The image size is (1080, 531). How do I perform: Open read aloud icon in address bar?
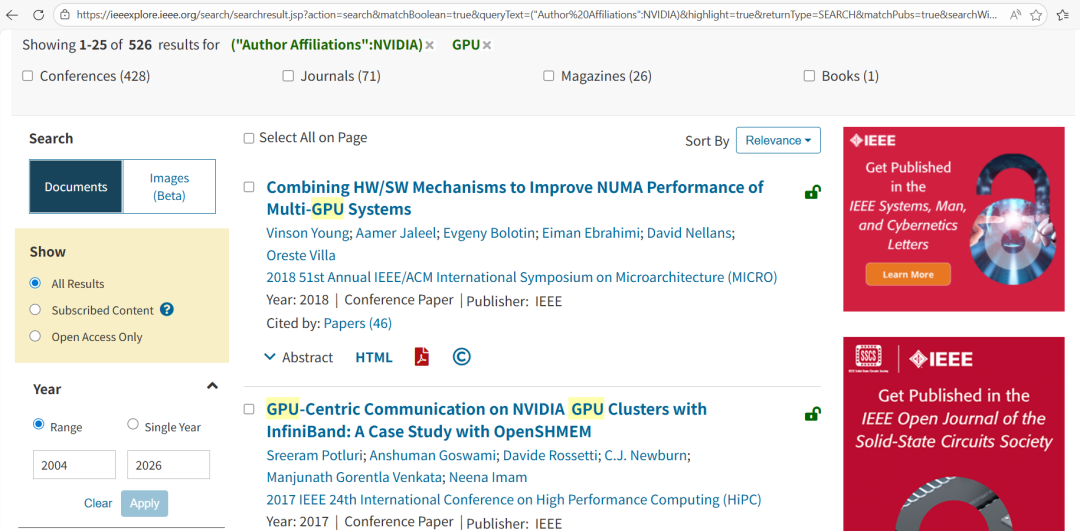coord(1015,14)
